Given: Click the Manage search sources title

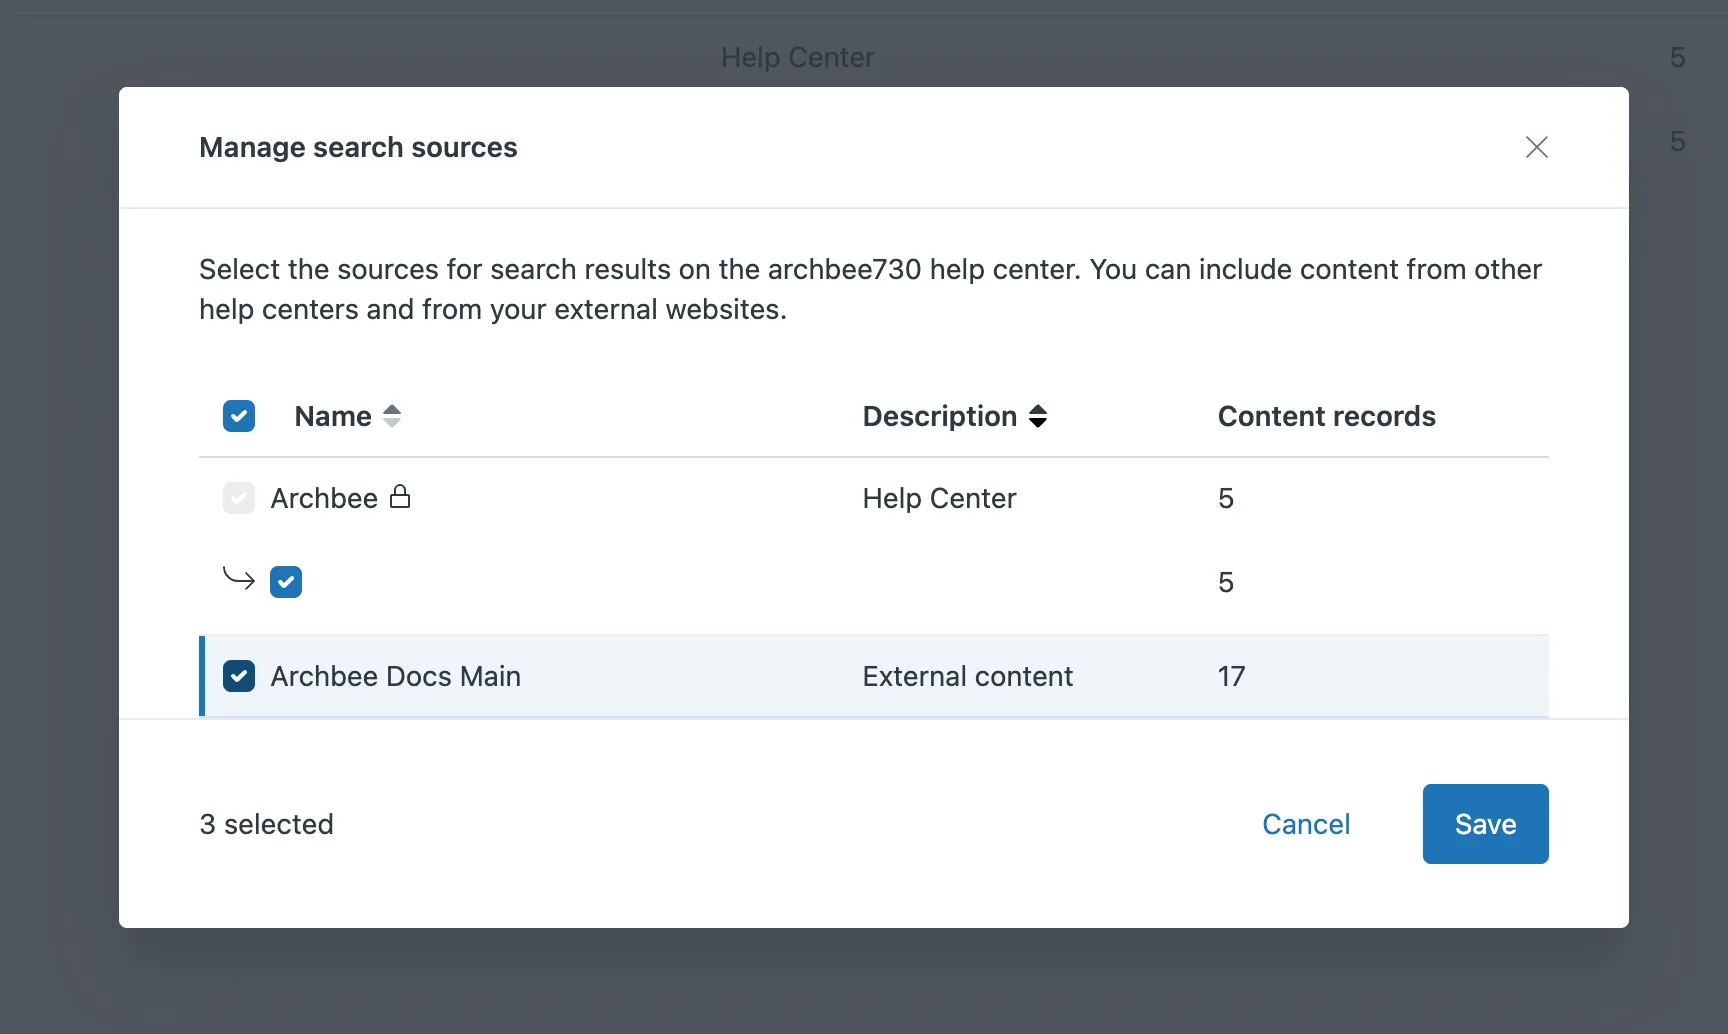Looking at the screenshot, I should 358,147.
